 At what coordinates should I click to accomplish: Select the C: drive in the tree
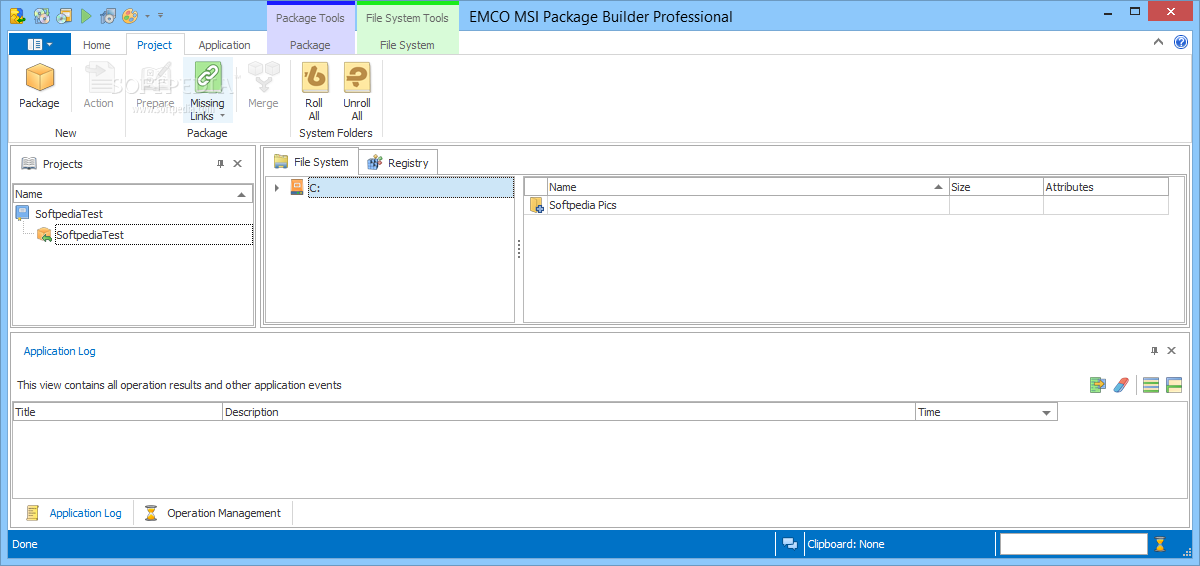click(411, 187)
